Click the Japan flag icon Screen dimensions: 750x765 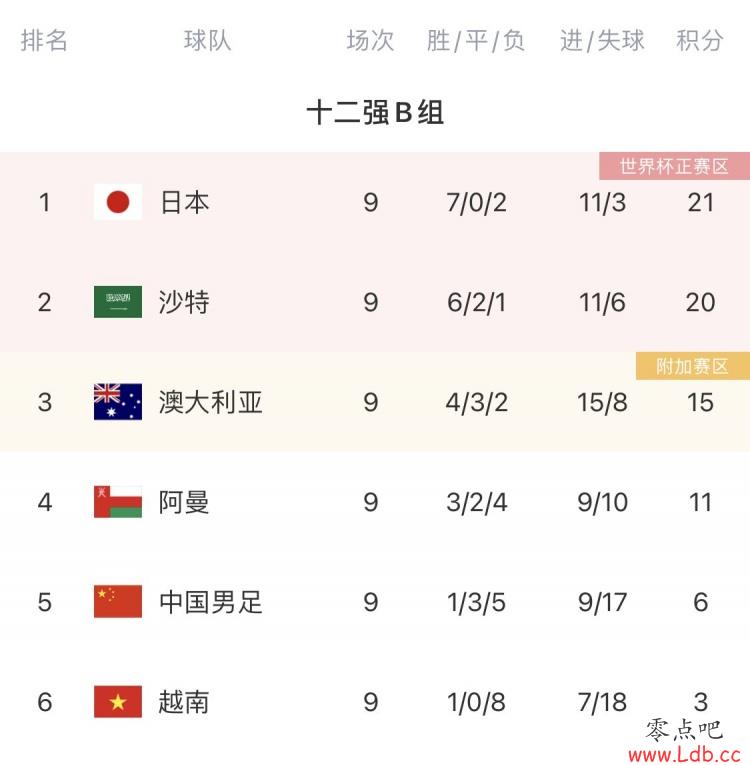coord(118,202)
